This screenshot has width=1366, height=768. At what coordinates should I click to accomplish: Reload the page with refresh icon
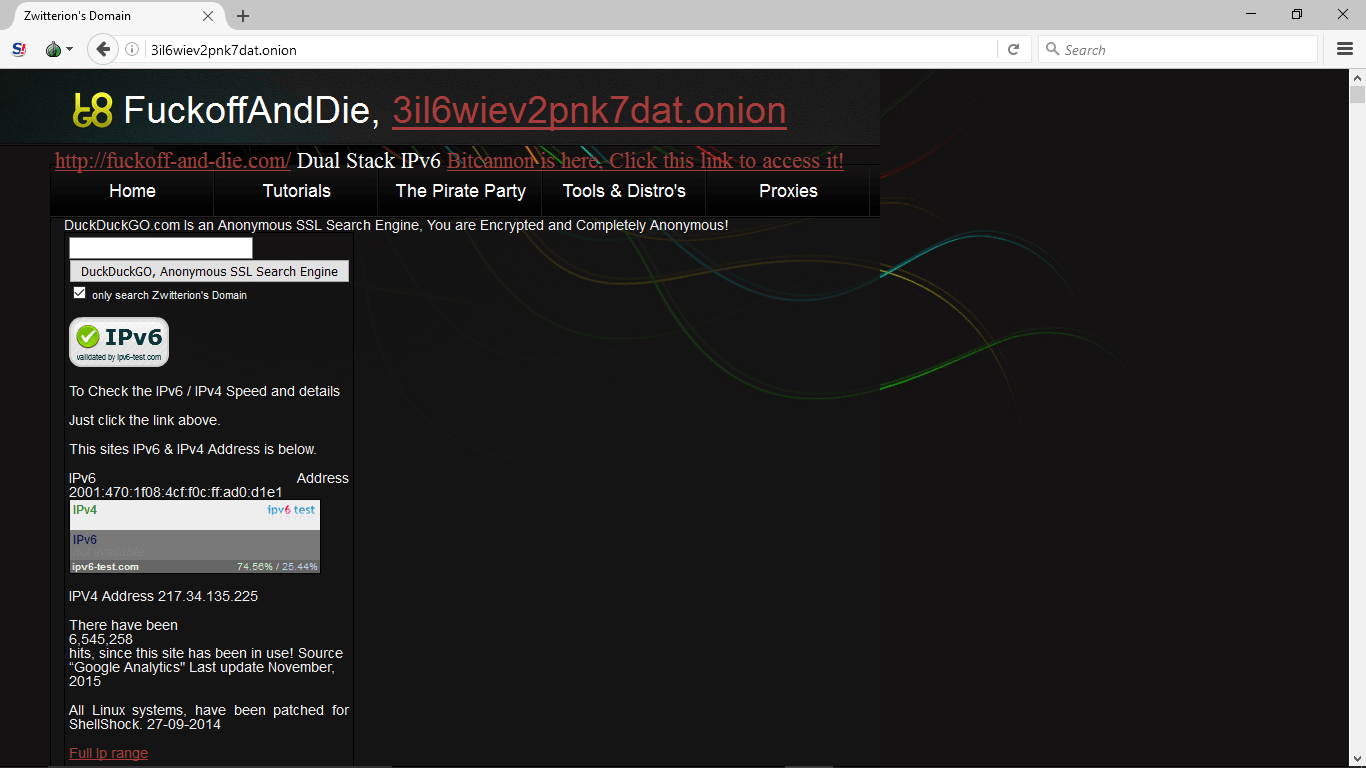(x=1013, y=49)
